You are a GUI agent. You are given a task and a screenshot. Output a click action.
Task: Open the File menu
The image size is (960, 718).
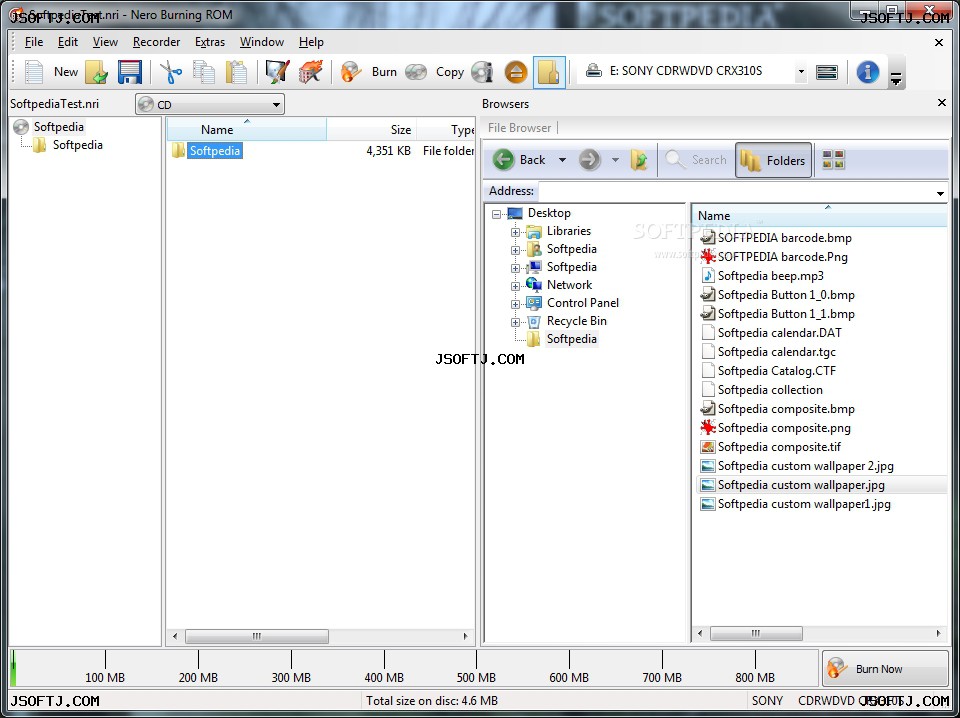(x=34, y=42)
